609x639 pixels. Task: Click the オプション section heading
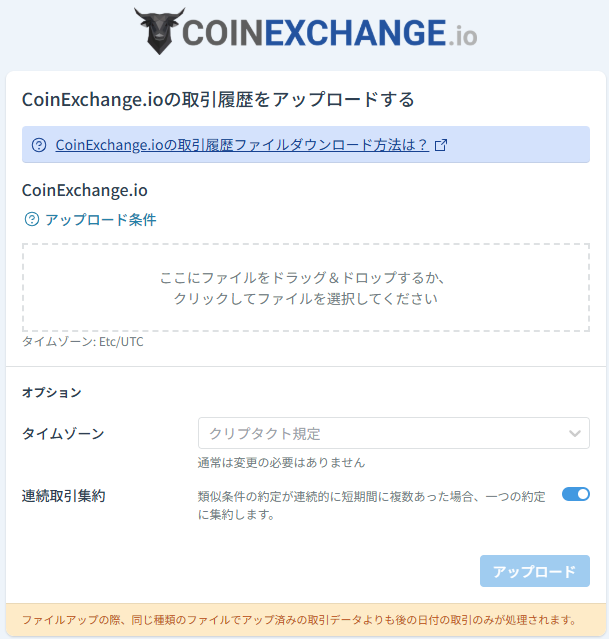point(52,392)
